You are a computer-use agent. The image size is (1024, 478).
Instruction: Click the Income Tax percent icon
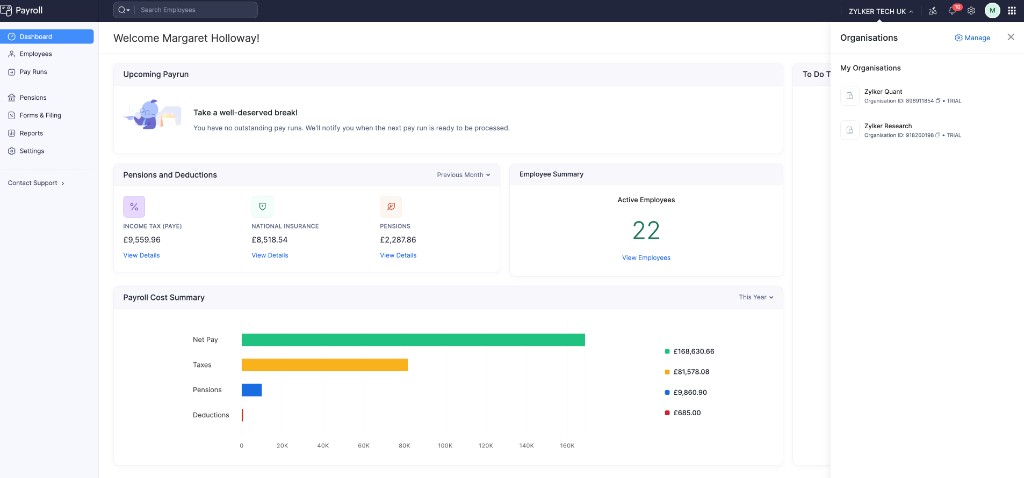pos(134,206)
